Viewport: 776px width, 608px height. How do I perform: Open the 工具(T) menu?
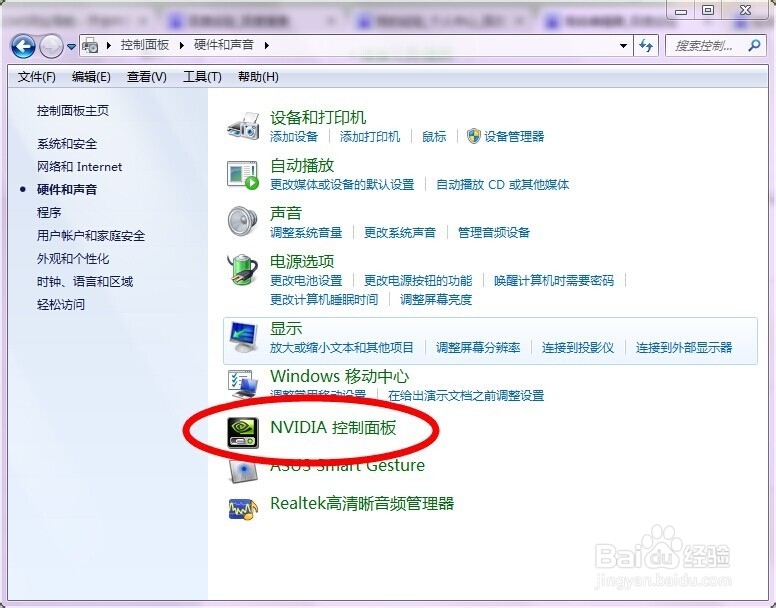tap(202, 77)
